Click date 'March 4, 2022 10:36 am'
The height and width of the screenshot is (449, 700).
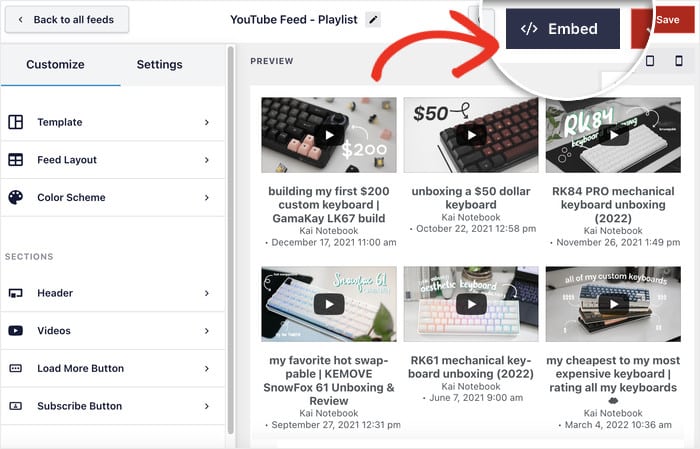pos(618,425)
